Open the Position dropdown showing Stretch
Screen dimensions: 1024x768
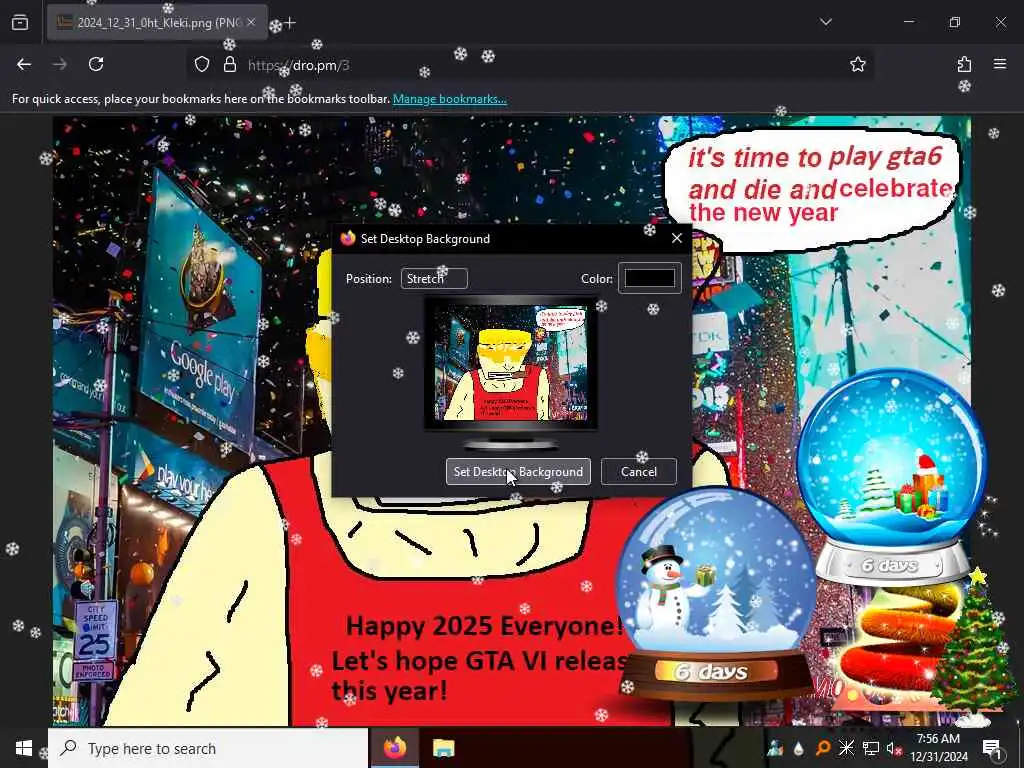coord(434,278)
